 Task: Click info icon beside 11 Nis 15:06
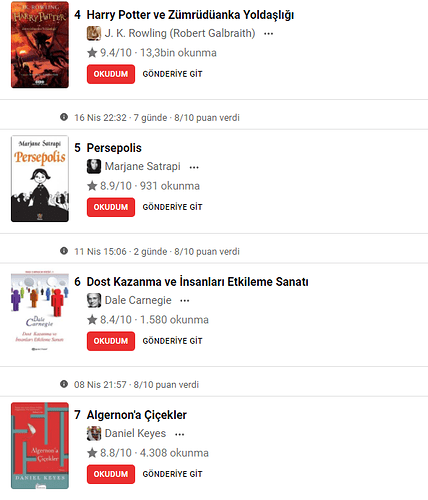coord(64,251)
